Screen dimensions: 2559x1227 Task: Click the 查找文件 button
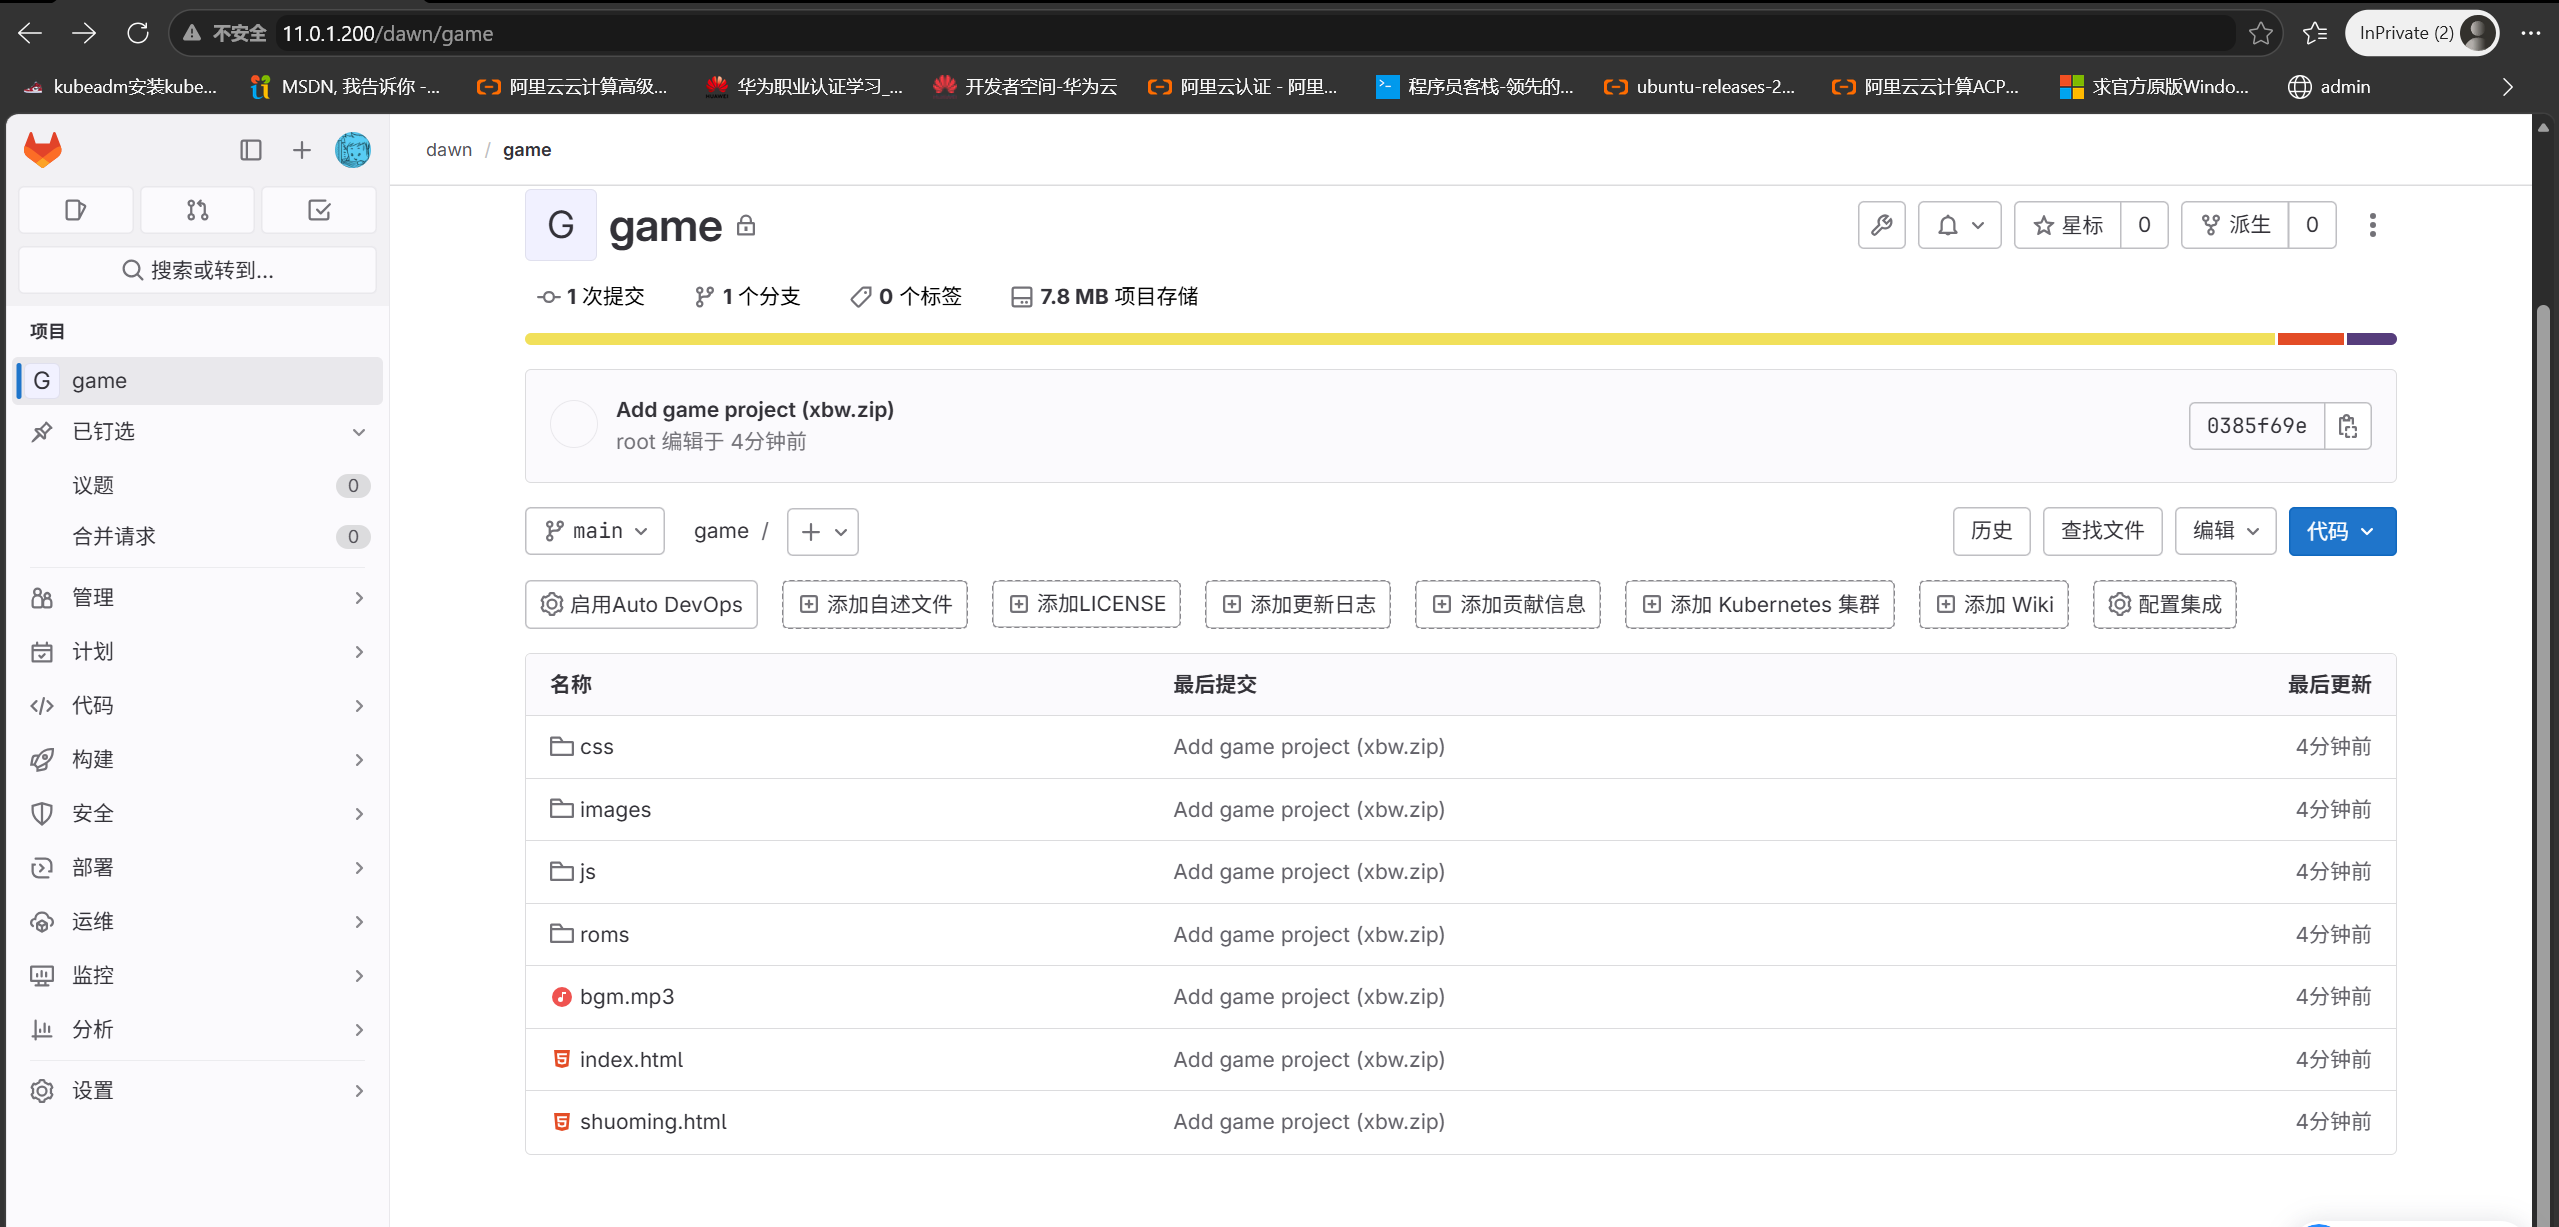2102,531
